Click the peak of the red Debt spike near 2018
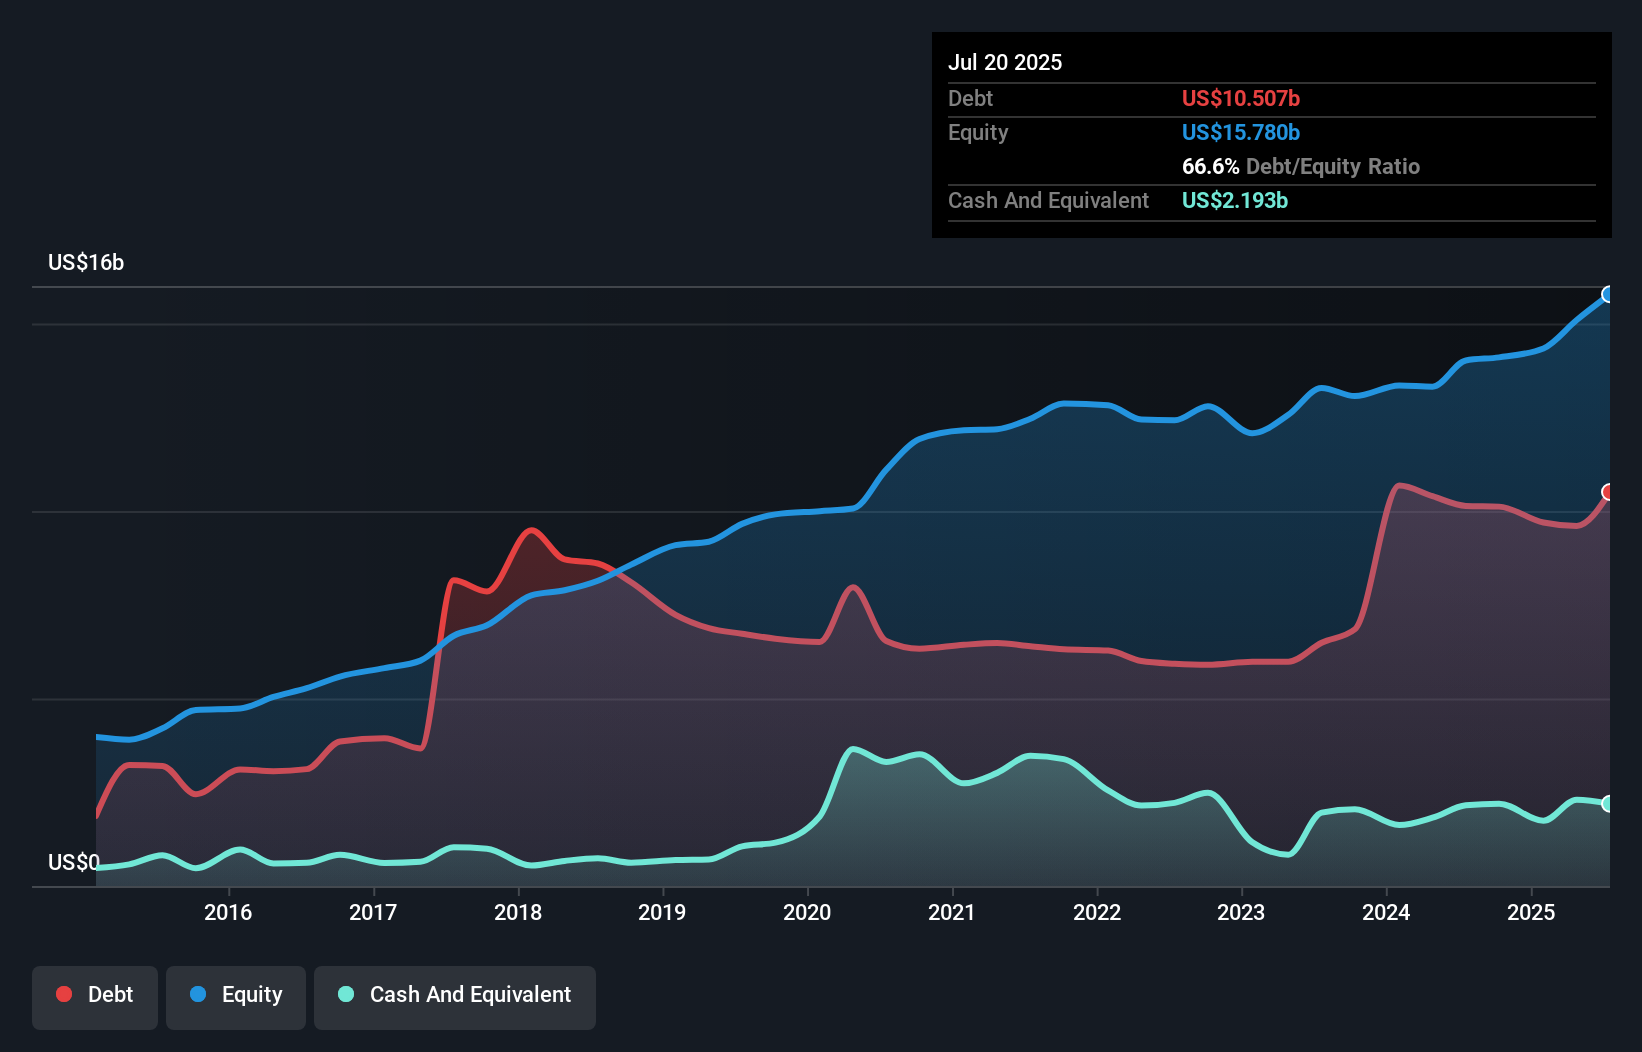Viewport: 1642px width, 1052px height. (531, 531)
